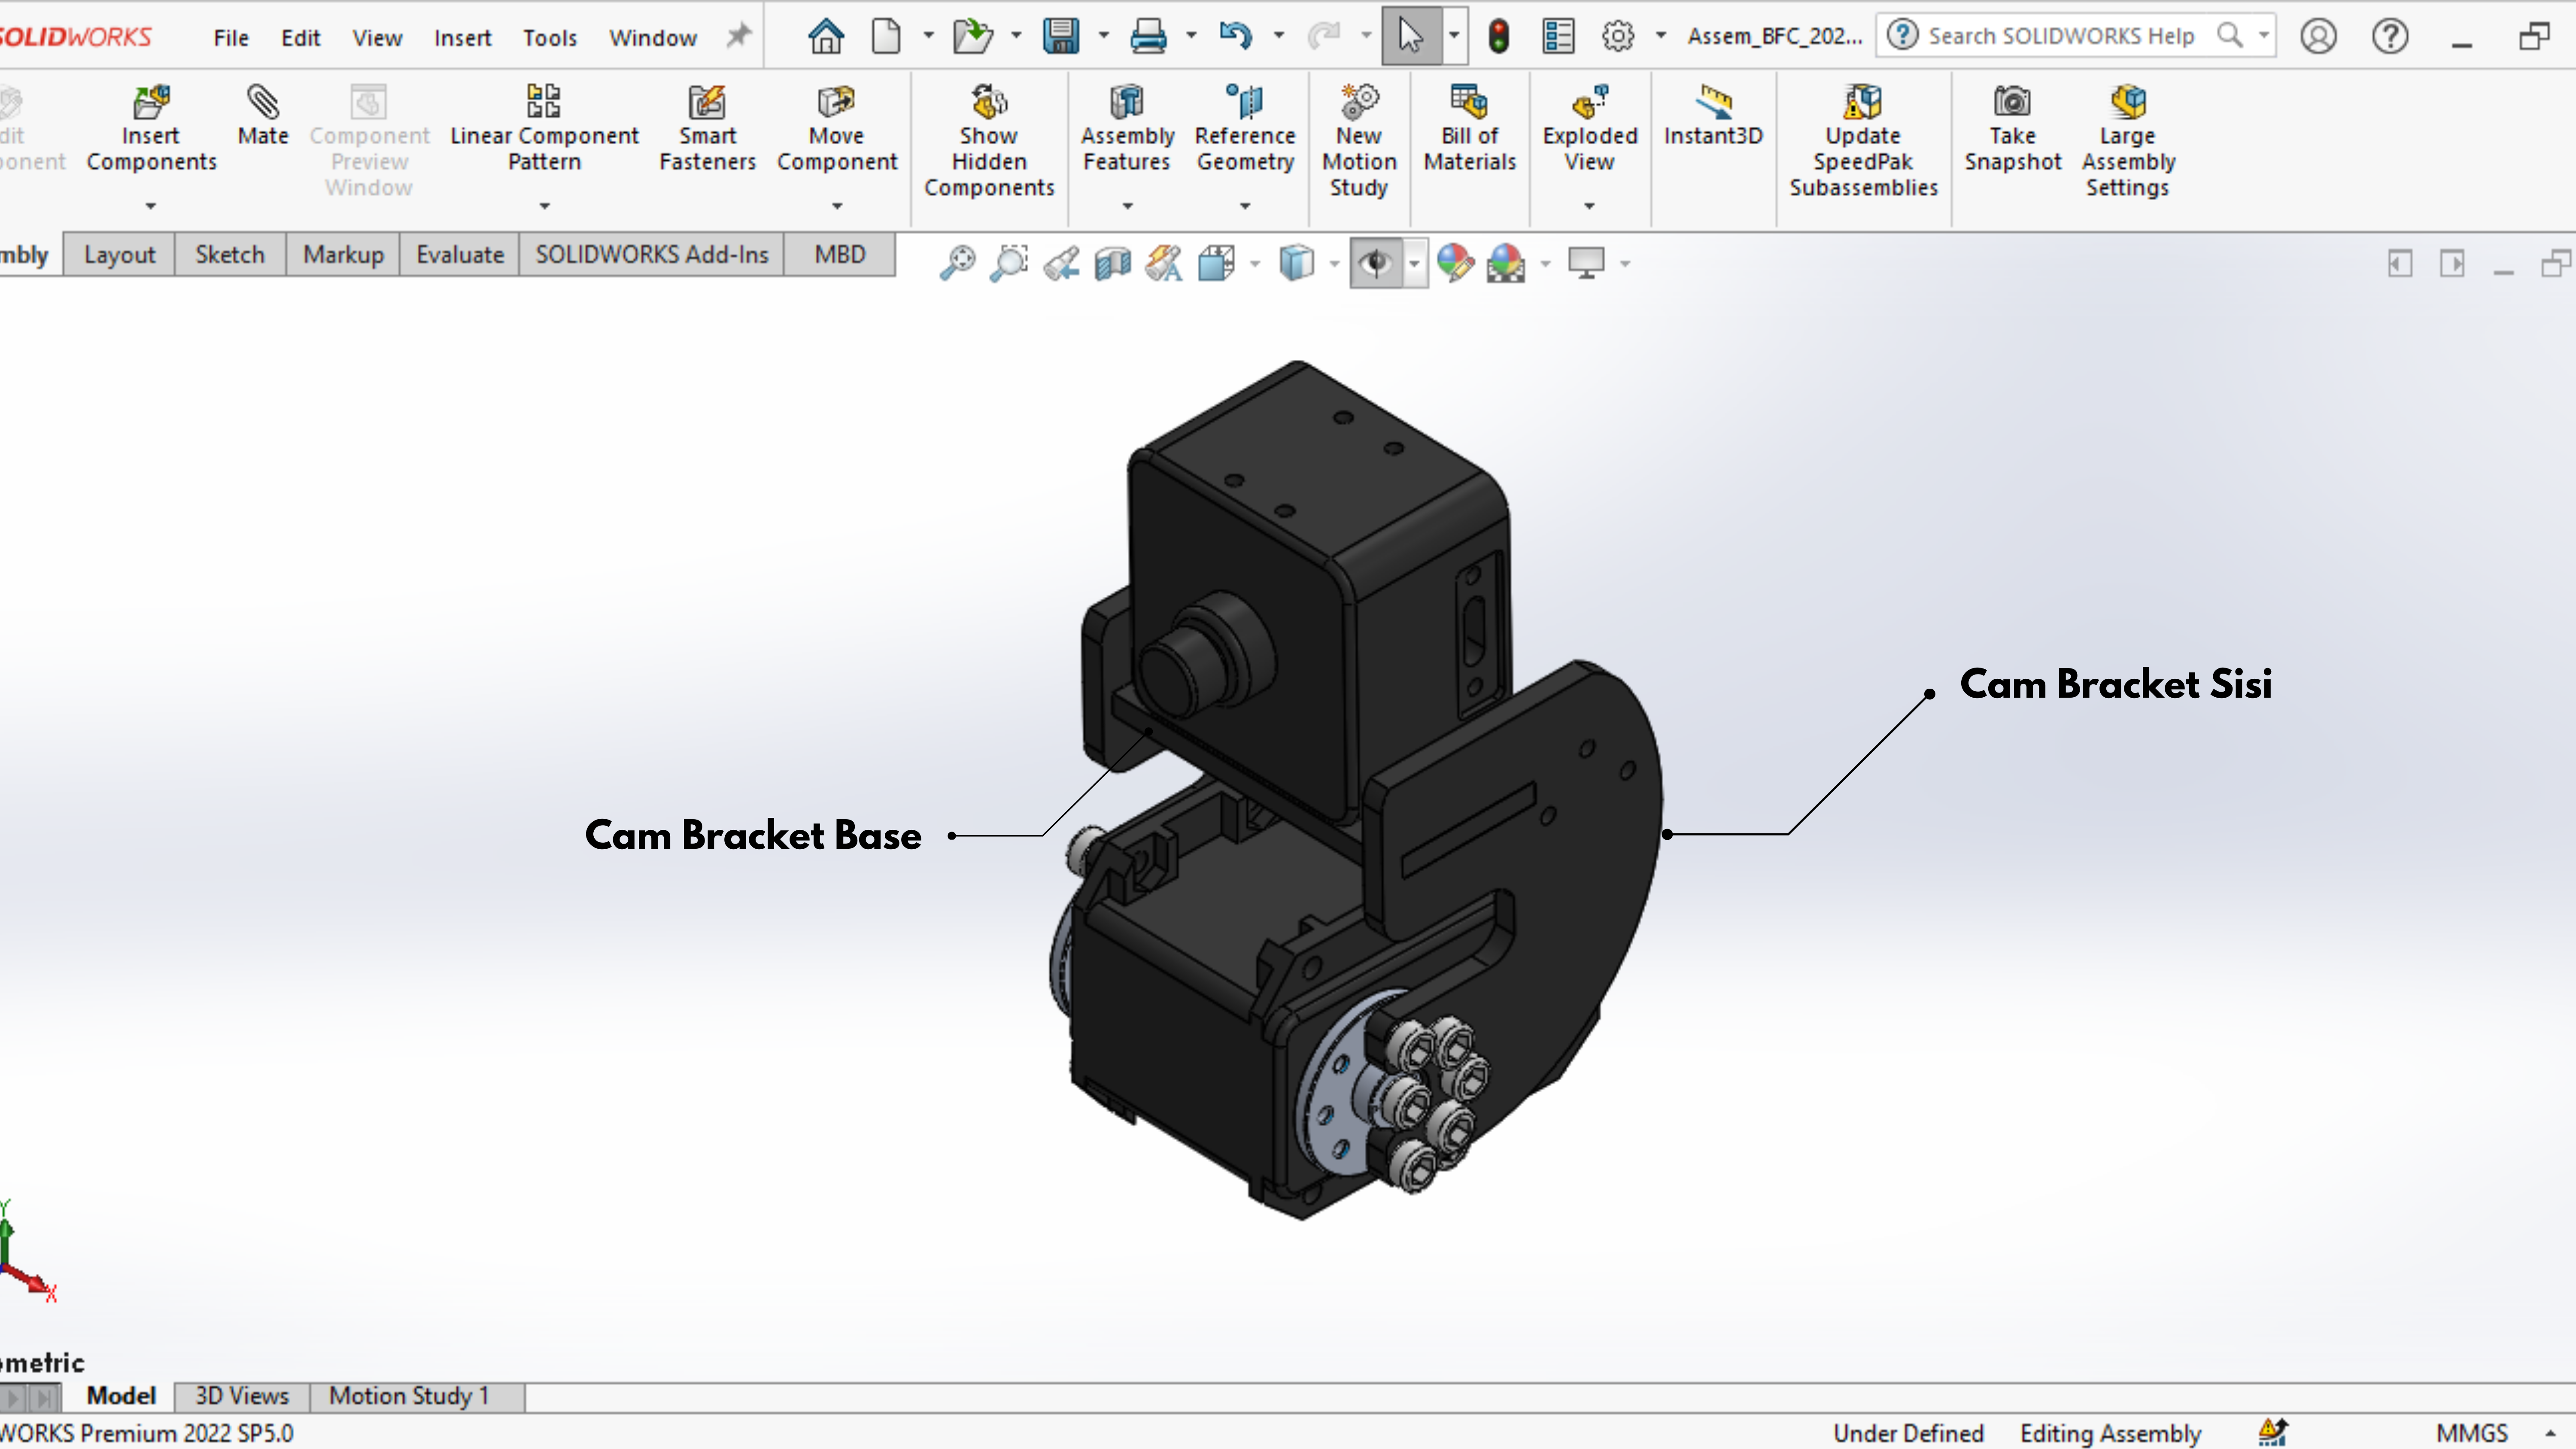Open the Display Style dropdown arrow
The width and height of the screenshot is (2576, 1449).
1334,264
